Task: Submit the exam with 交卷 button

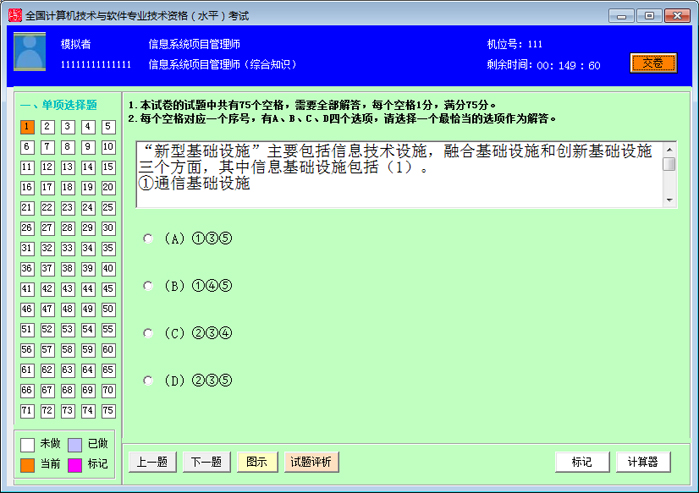Action: click(x=652, y=63)
